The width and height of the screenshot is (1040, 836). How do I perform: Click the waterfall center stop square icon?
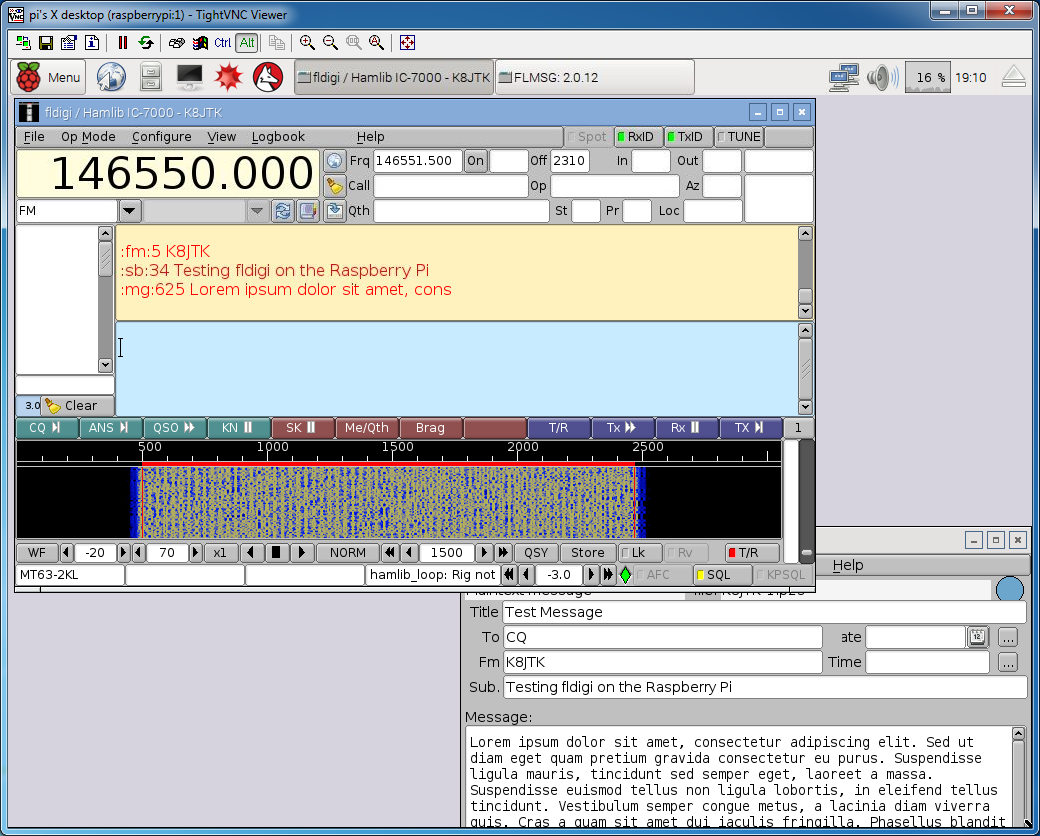coord(277,553)
